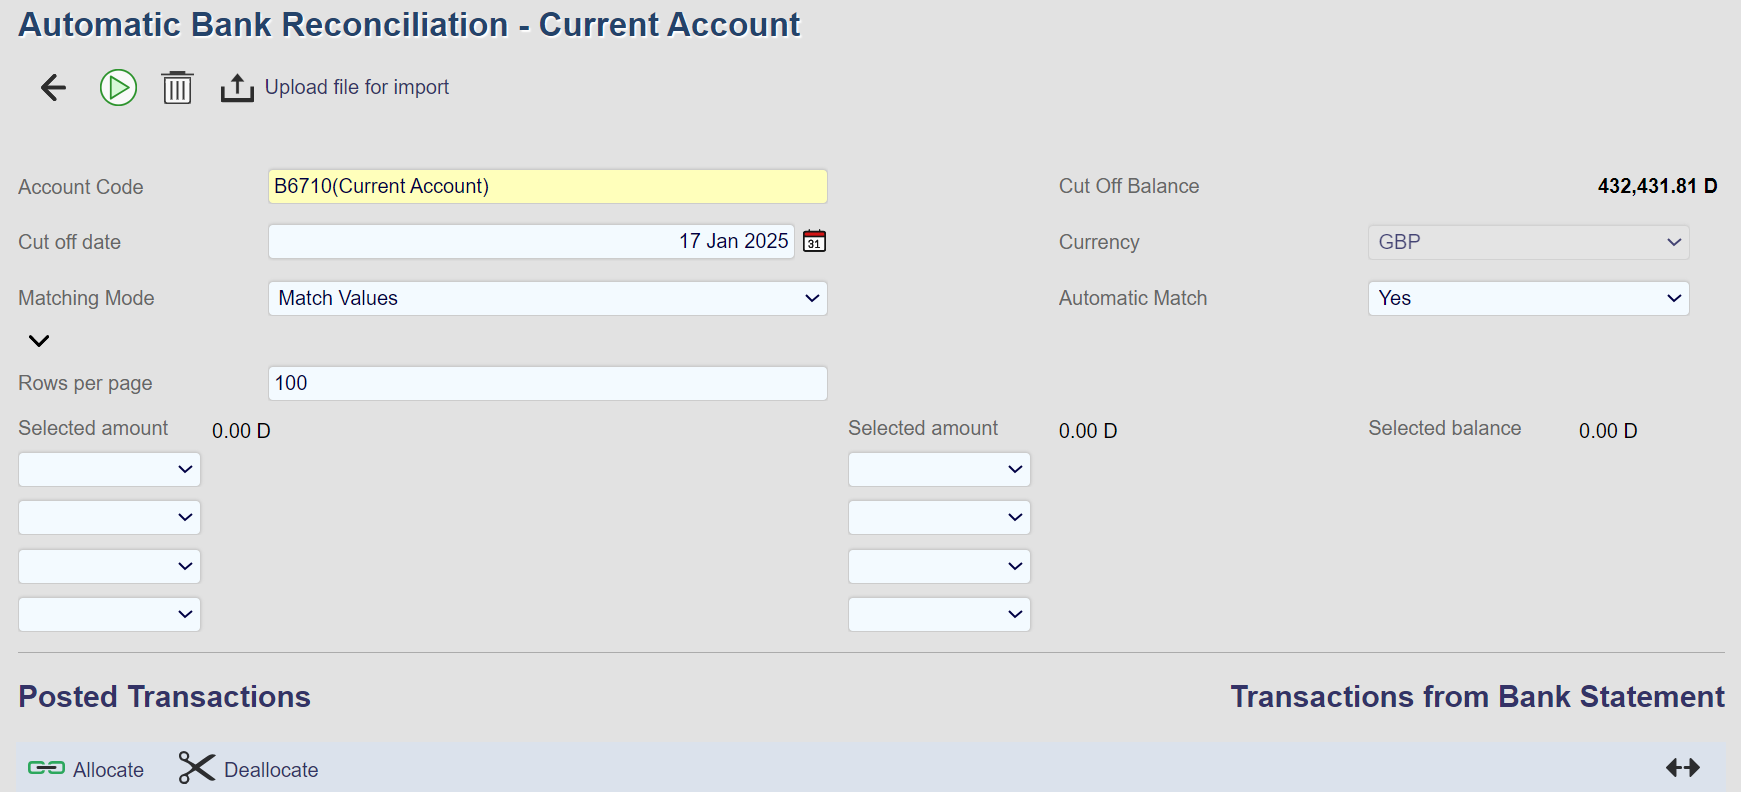Click the back arrow icon

pos(53,88)
